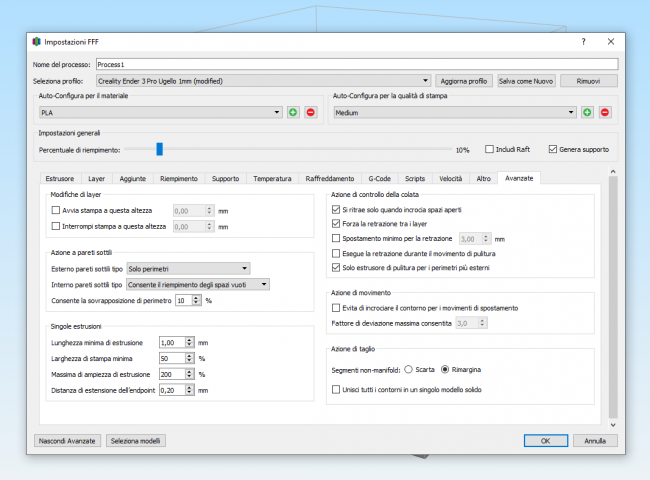This screenshot has height=480, width=650.
Task: Select the Scarta radio option
Action: coord(409,369)
